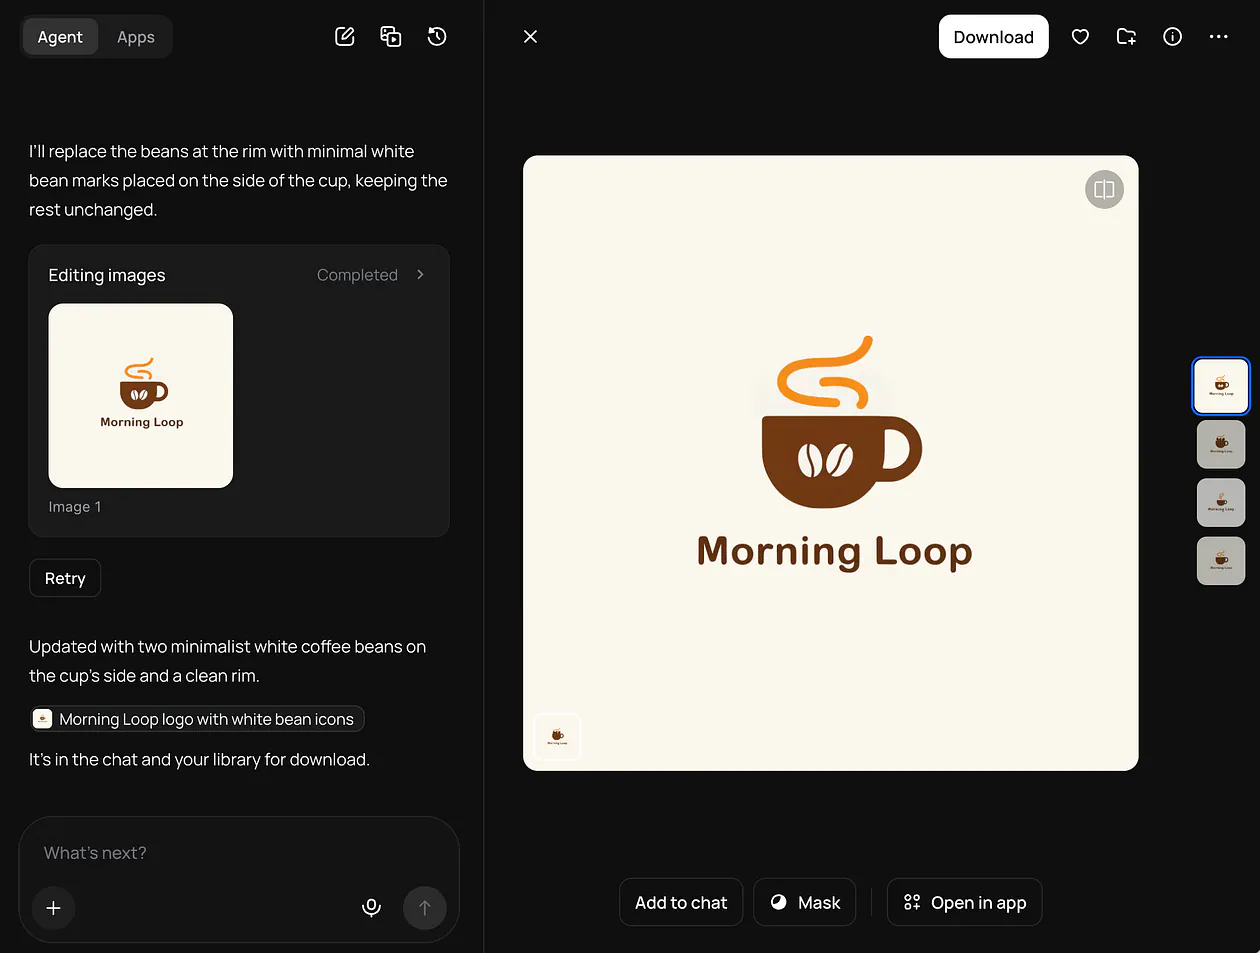Viewport: 1260px width, 953px height.
Task: Open the Image 1 thumbnail in chat
Action: pyautogui.click(x=141, y=396)
